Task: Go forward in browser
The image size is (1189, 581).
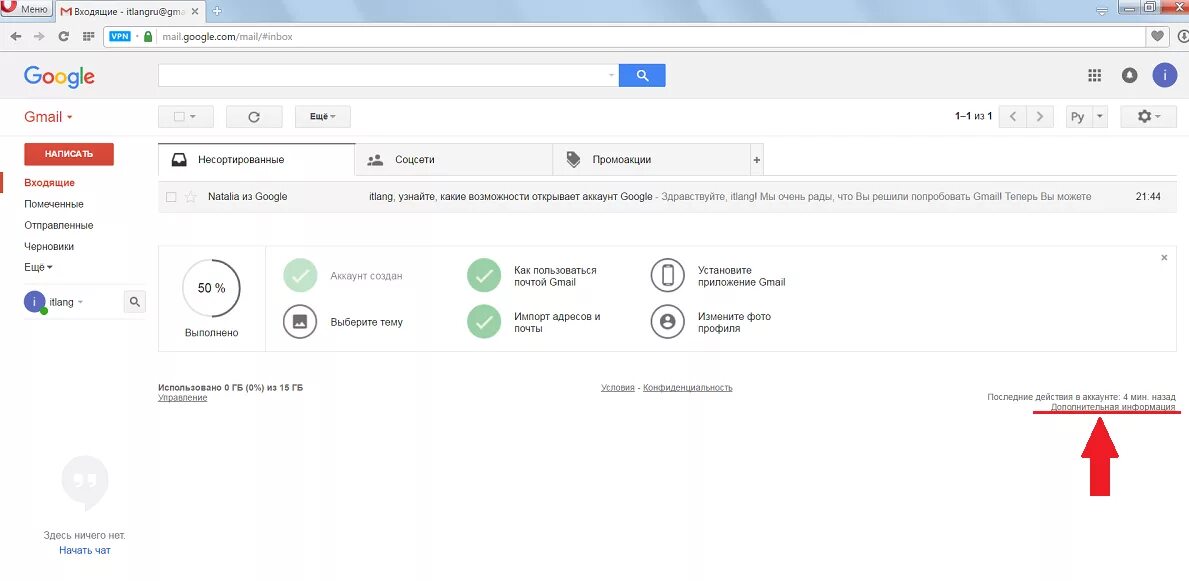Action: 39,36
